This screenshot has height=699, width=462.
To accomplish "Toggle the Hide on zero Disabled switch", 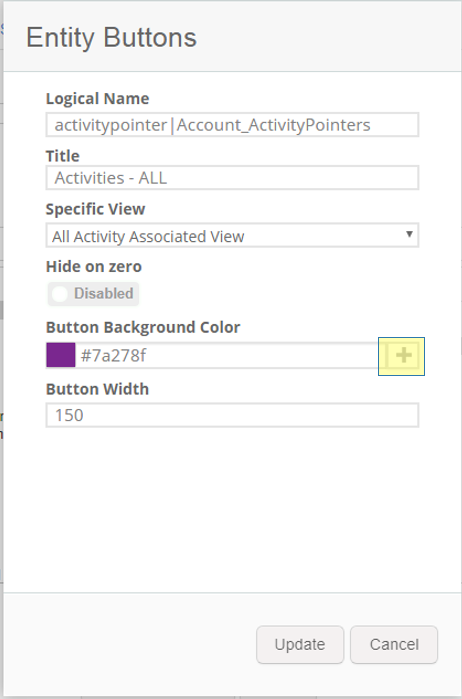I will coord(93,294).
